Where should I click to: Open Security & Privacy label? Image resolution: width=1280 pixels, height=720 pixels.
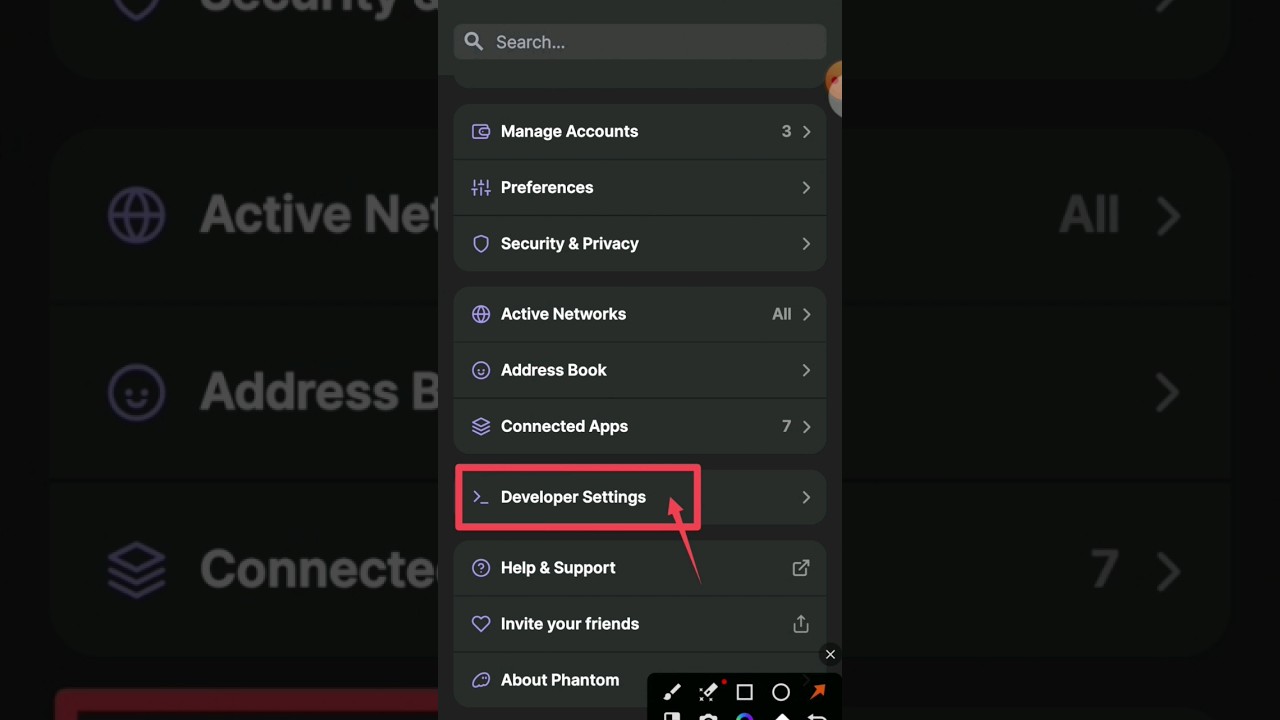click(569, 244)
